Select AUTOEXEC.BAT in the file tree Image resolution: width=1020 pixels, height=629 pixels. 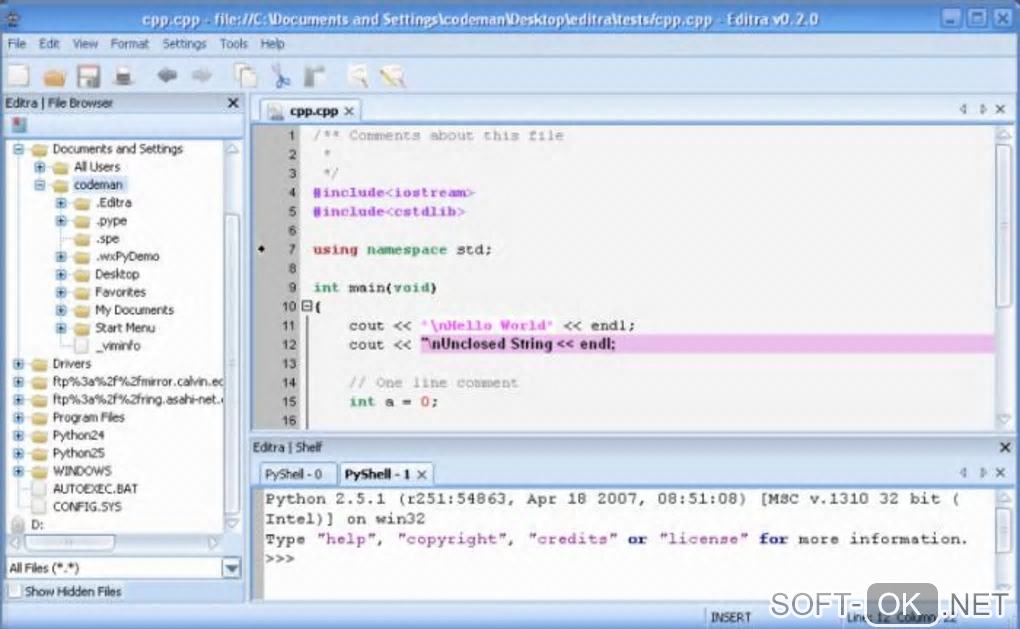[95, 489]
